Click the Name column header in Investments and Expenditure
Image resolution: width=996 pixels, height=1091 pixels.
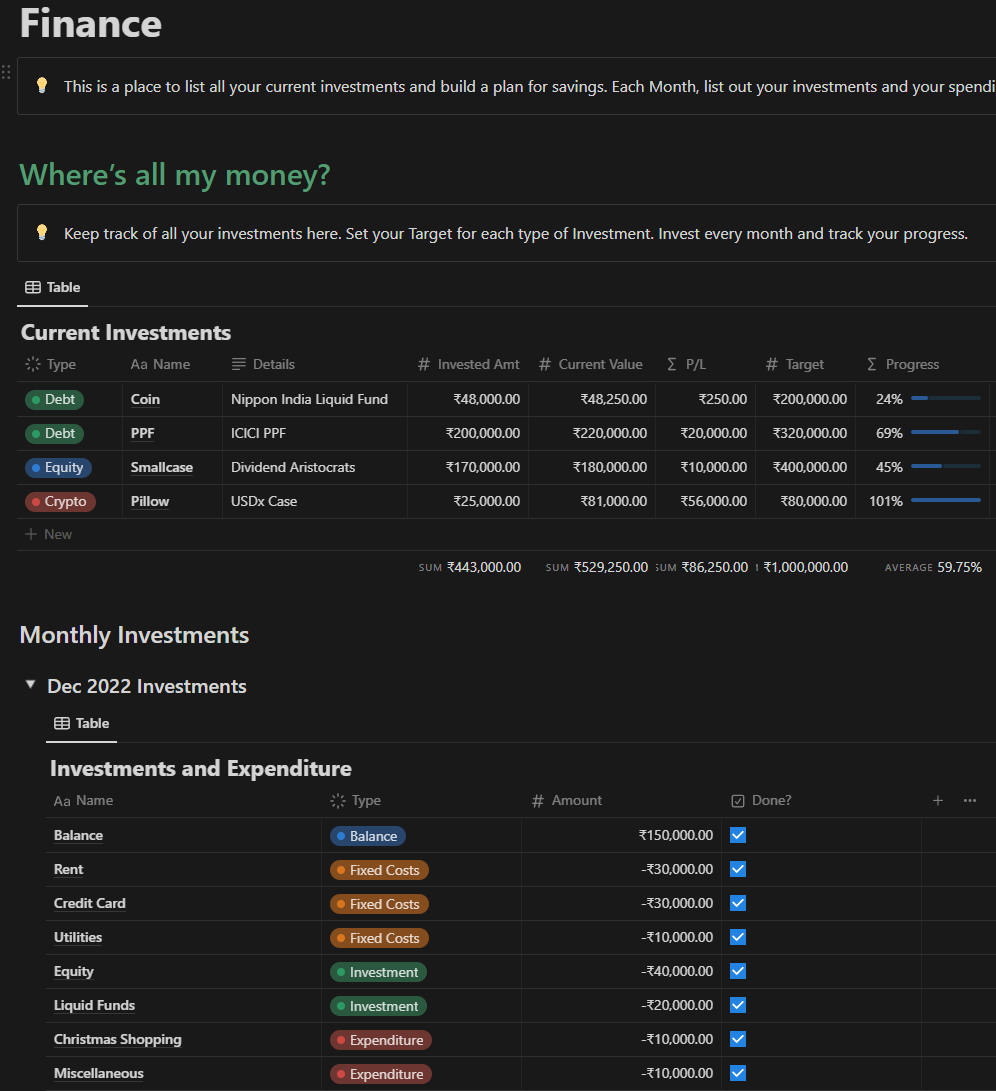tap(84, 801)
